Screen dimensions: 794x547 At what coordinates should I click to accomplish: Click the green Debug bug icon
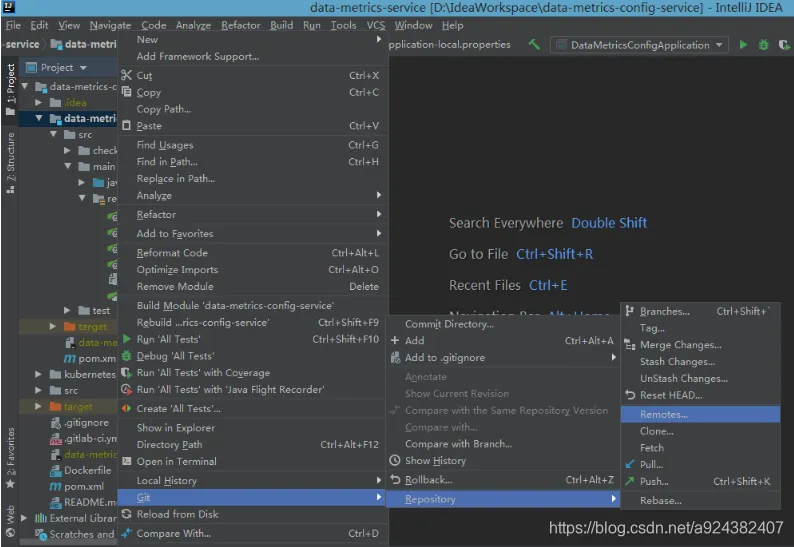pyautogui.click(x=763, y=45)
